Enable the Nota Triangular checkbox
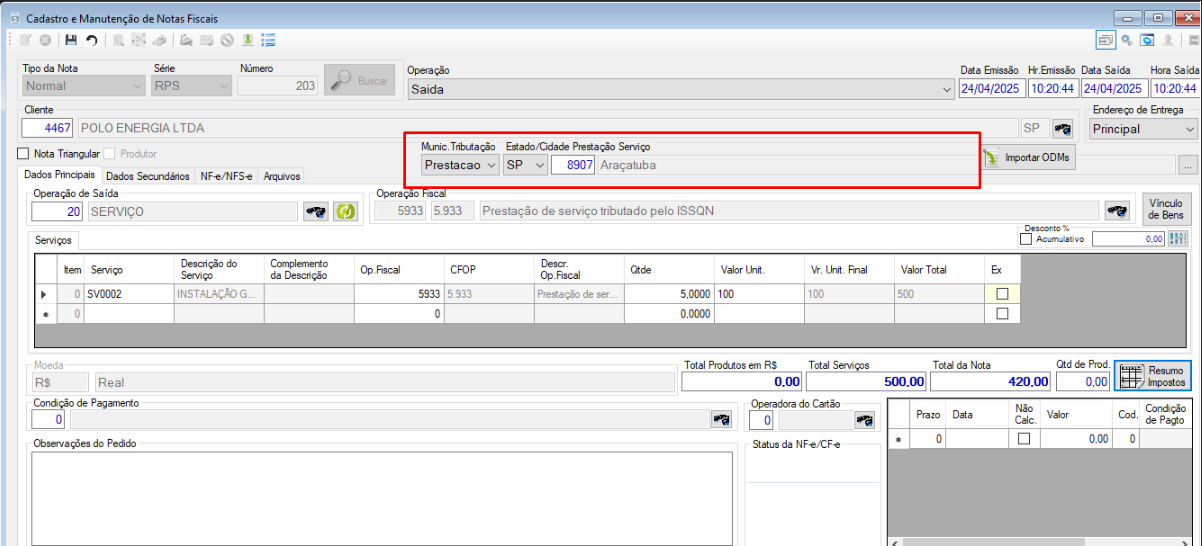The height and width of the screenshot is (546, 1202). (x=24, y=154)
